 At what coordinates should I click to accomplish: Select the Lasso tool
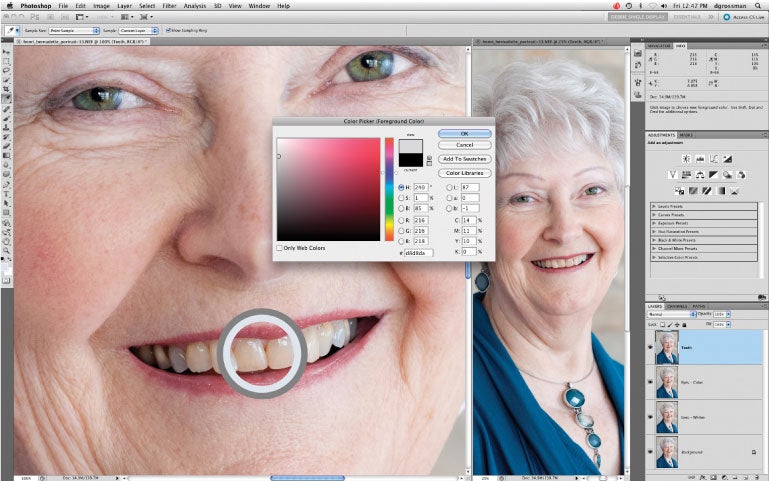[6, 72]
